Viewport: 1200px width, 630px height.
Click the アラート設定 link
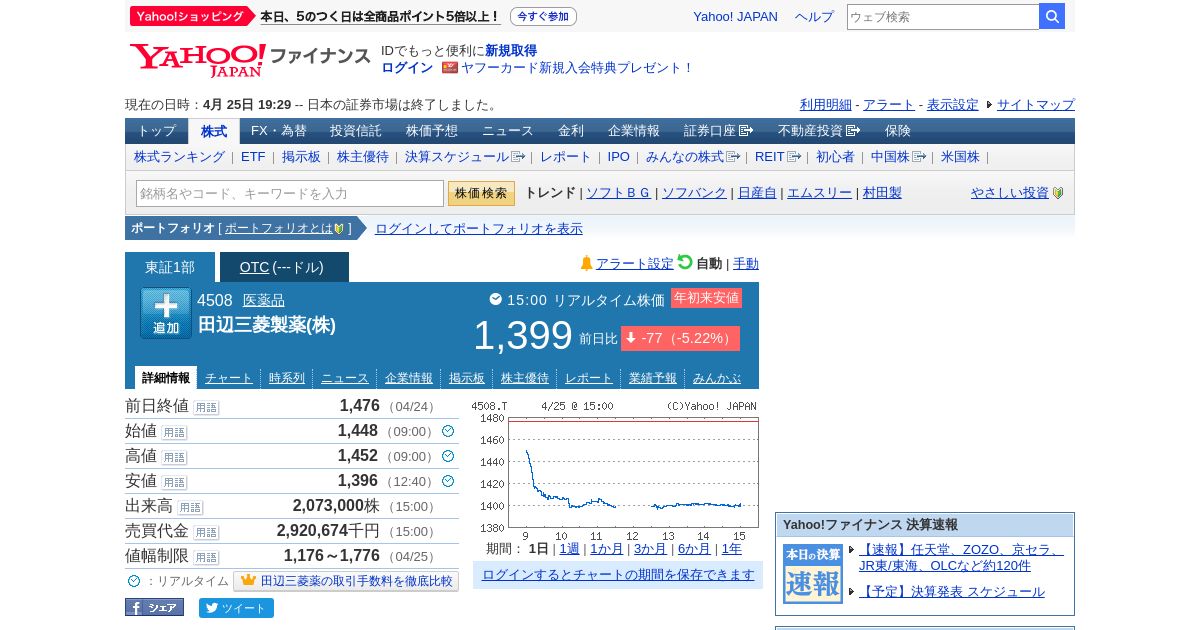(x=635, y=263)
